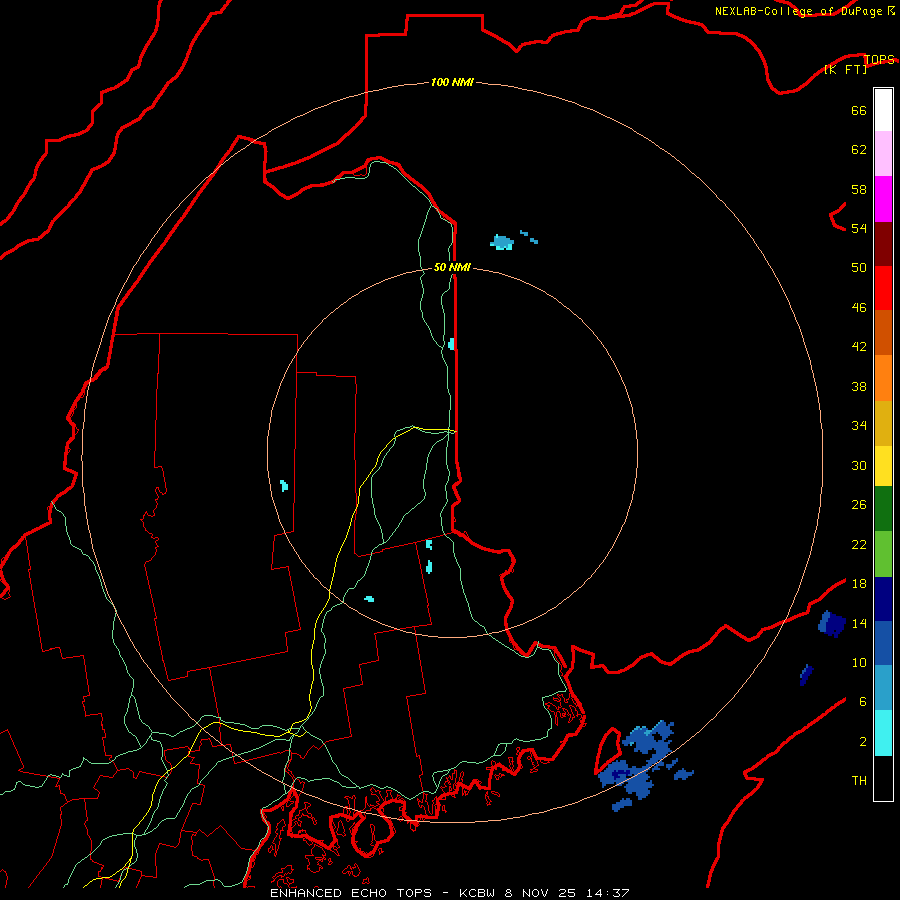Click the light blue echo beyond the 50 NMI ring
This screenshot has height=900, width=900.
click(x=502, y=242)
